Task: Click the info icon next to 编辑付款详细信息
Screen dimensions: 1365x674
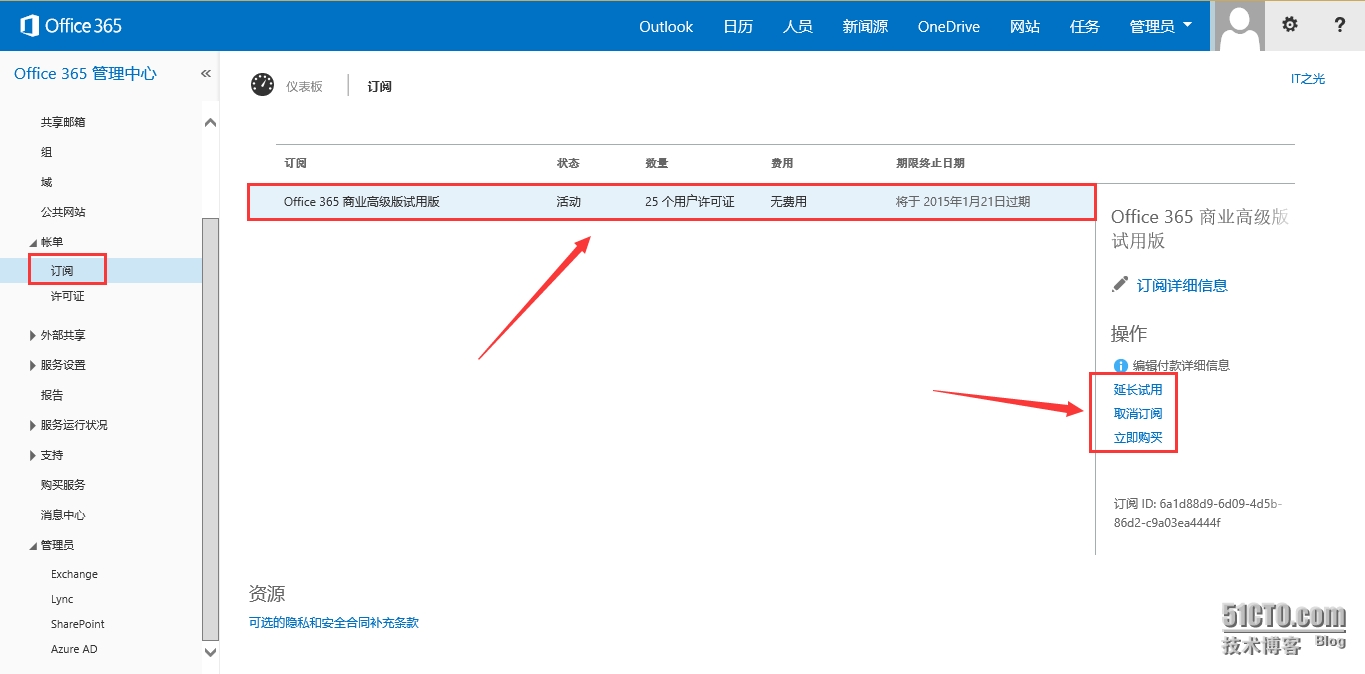Action: 1120,366
